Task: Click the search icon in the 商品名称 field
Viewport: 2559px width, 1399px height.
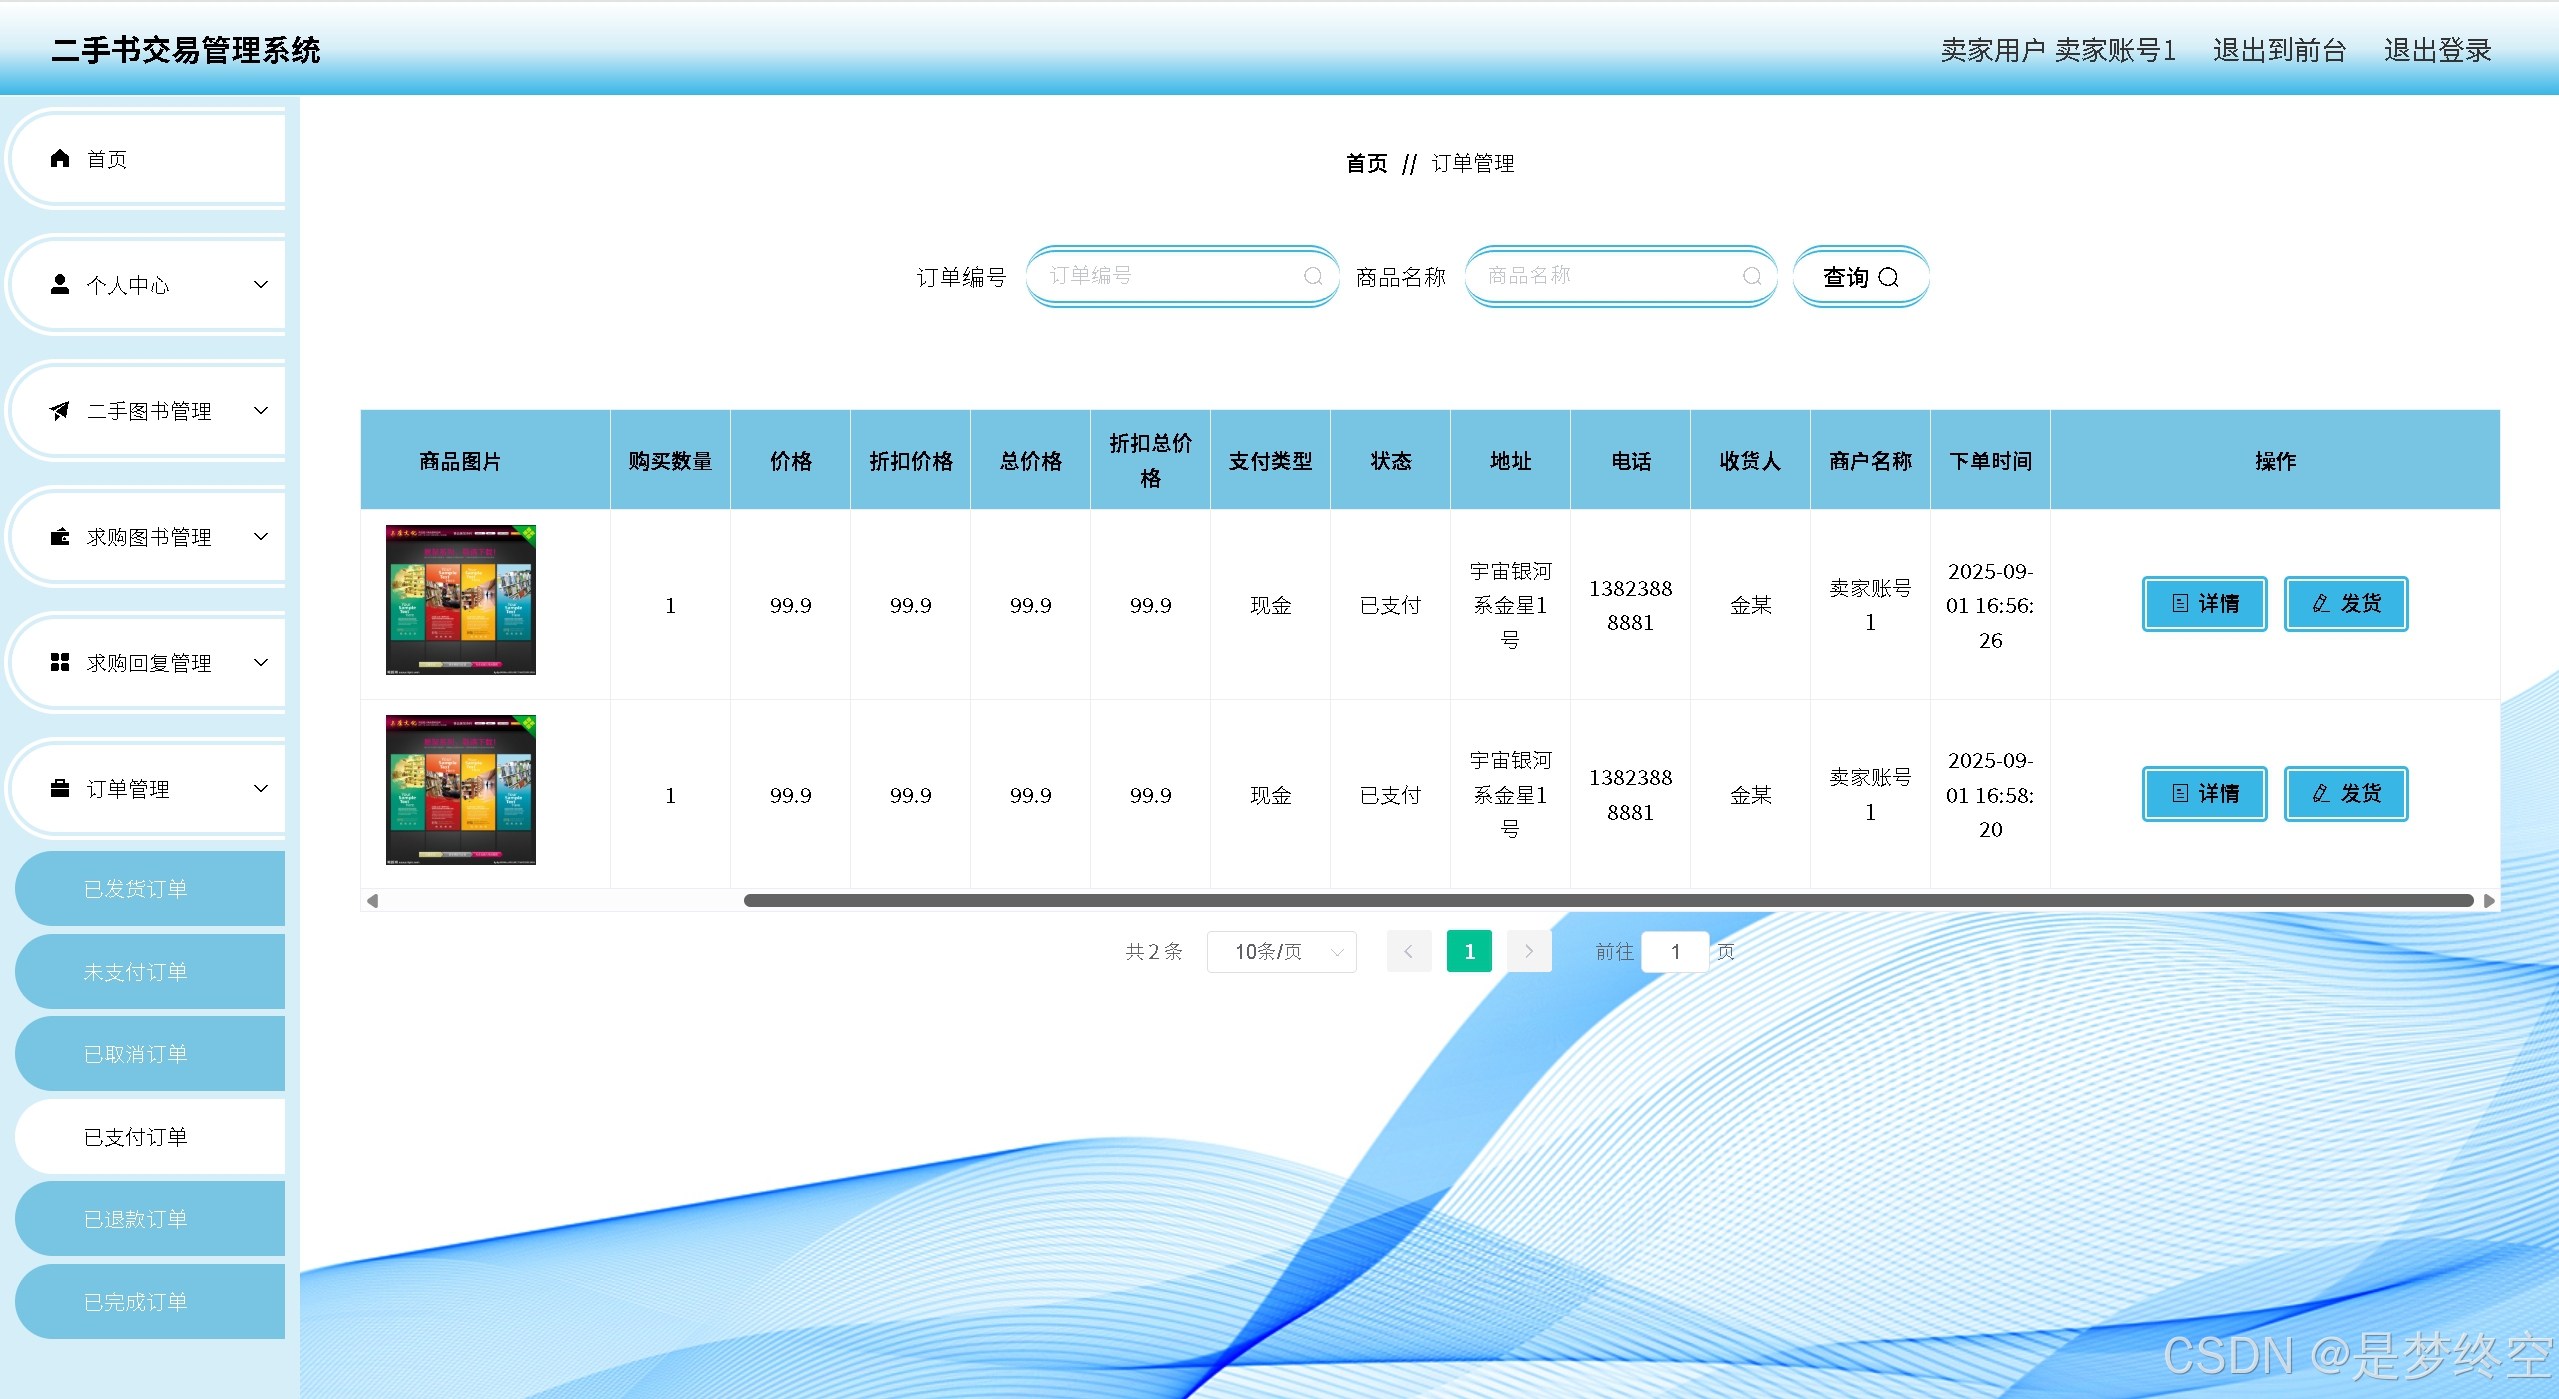Action: [1752, 276]
